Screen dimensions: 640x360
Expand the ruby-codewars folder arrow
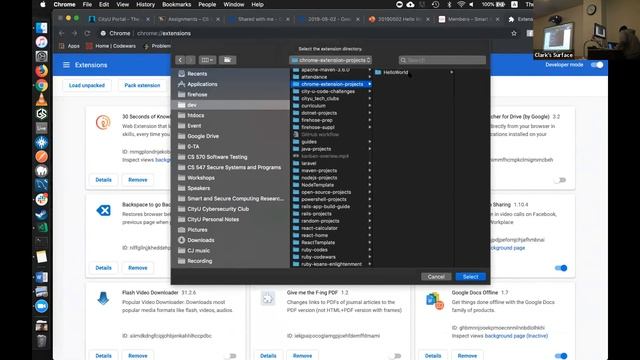[x=369, y=257]
